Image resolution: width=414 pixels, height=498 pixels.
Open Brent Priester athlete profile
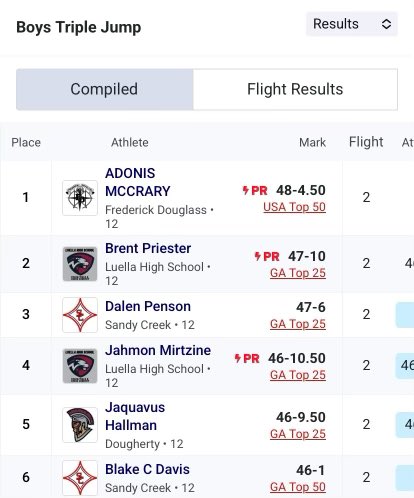pyautogui.click(x=148, y=248)
